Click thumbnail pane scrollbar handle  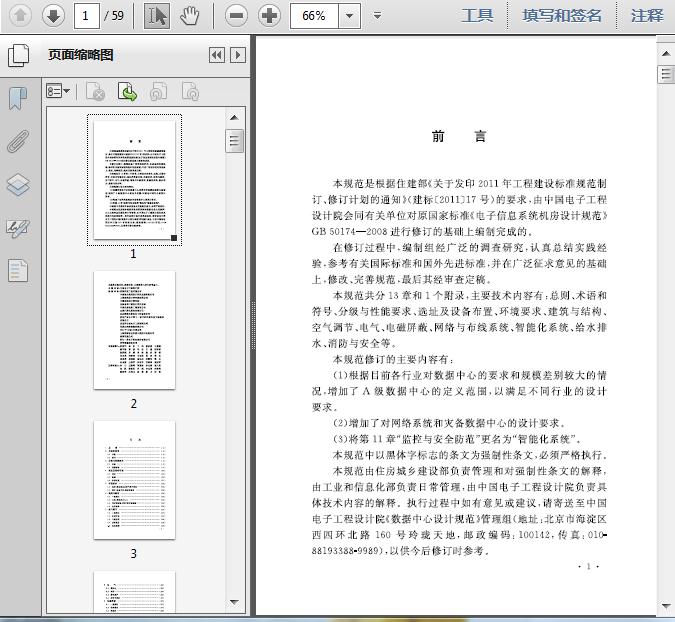(x=234, y=141)
